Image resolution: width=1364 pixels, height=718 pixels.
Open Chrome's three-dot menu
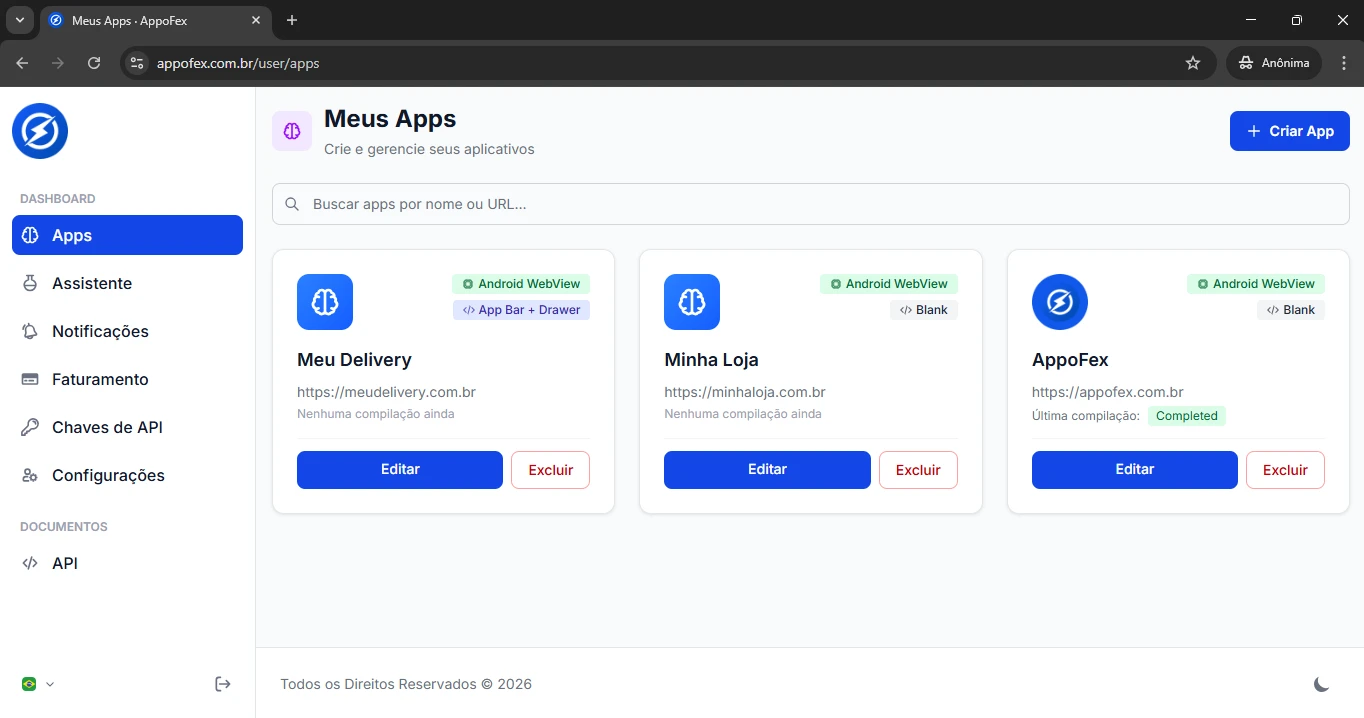1343,63
